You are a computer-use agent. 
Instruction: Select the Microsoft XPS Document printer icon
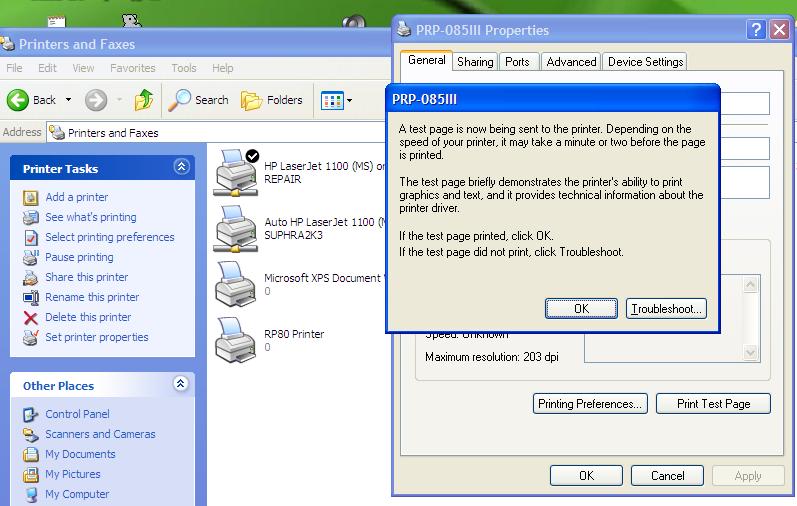235,284
